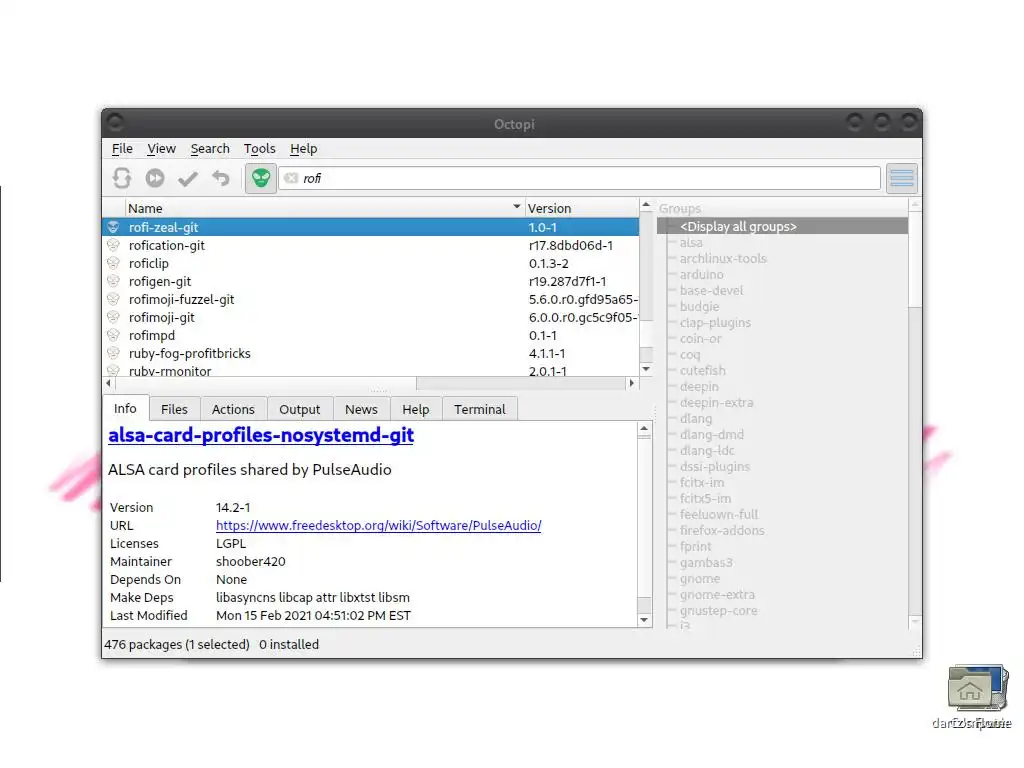This screenshot has height=768, width=1024.
Task: Open the freedesktop PulseAudio URL link
Action: point(379,526)
